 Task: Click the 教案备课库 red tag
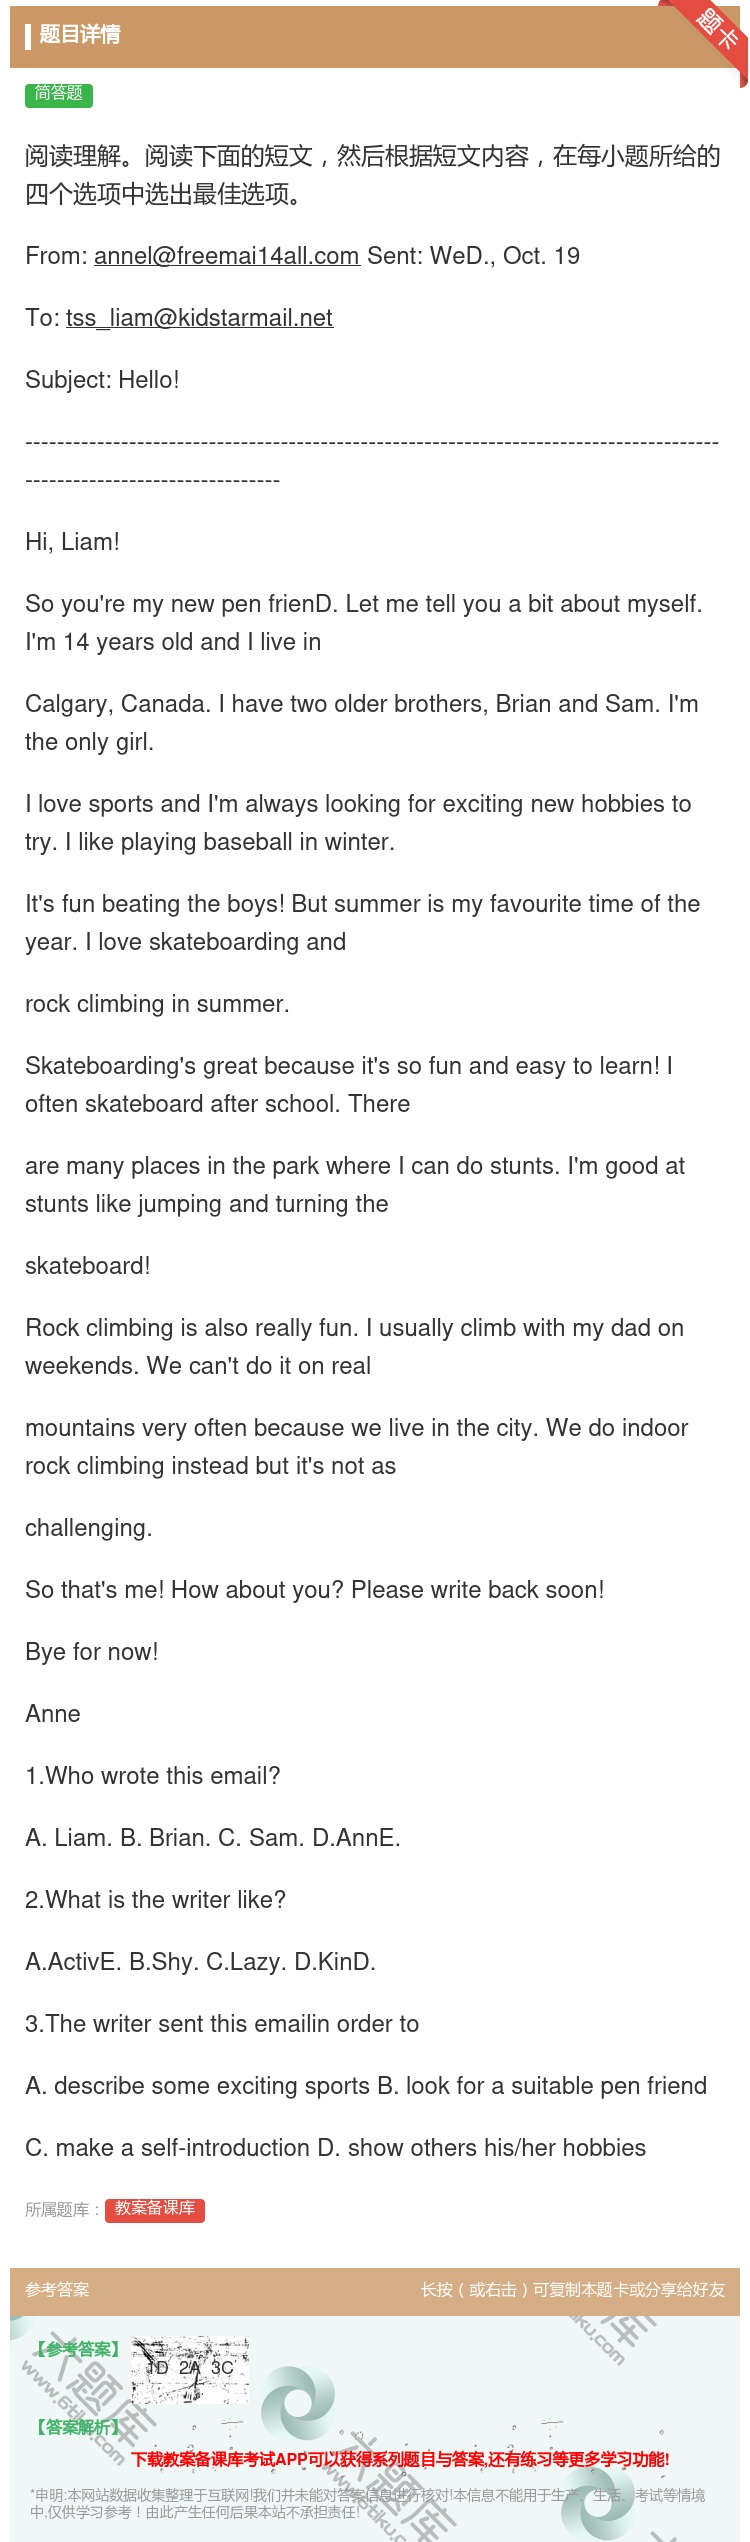pos(155,2209)
